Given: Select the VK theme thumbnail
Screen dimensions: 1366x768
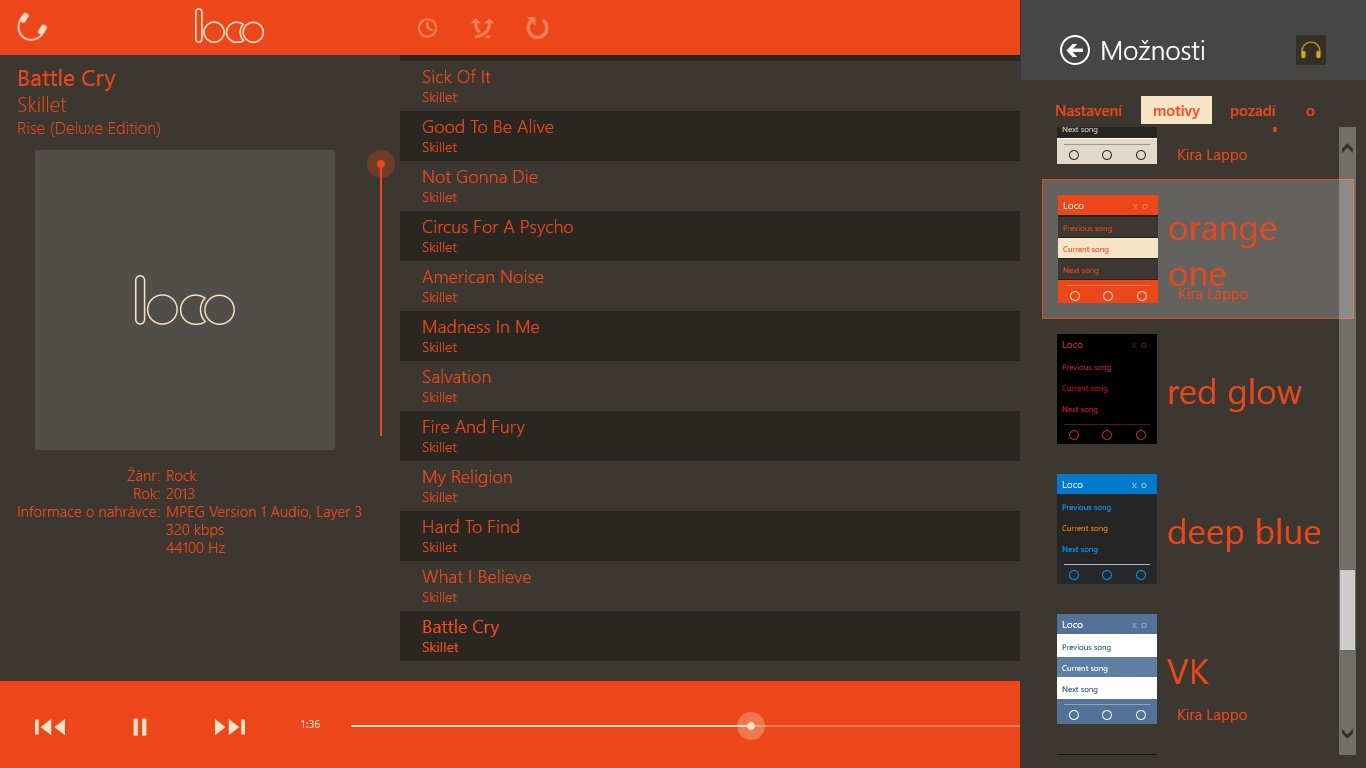Looking at the screenshot, I should 1107,669.
